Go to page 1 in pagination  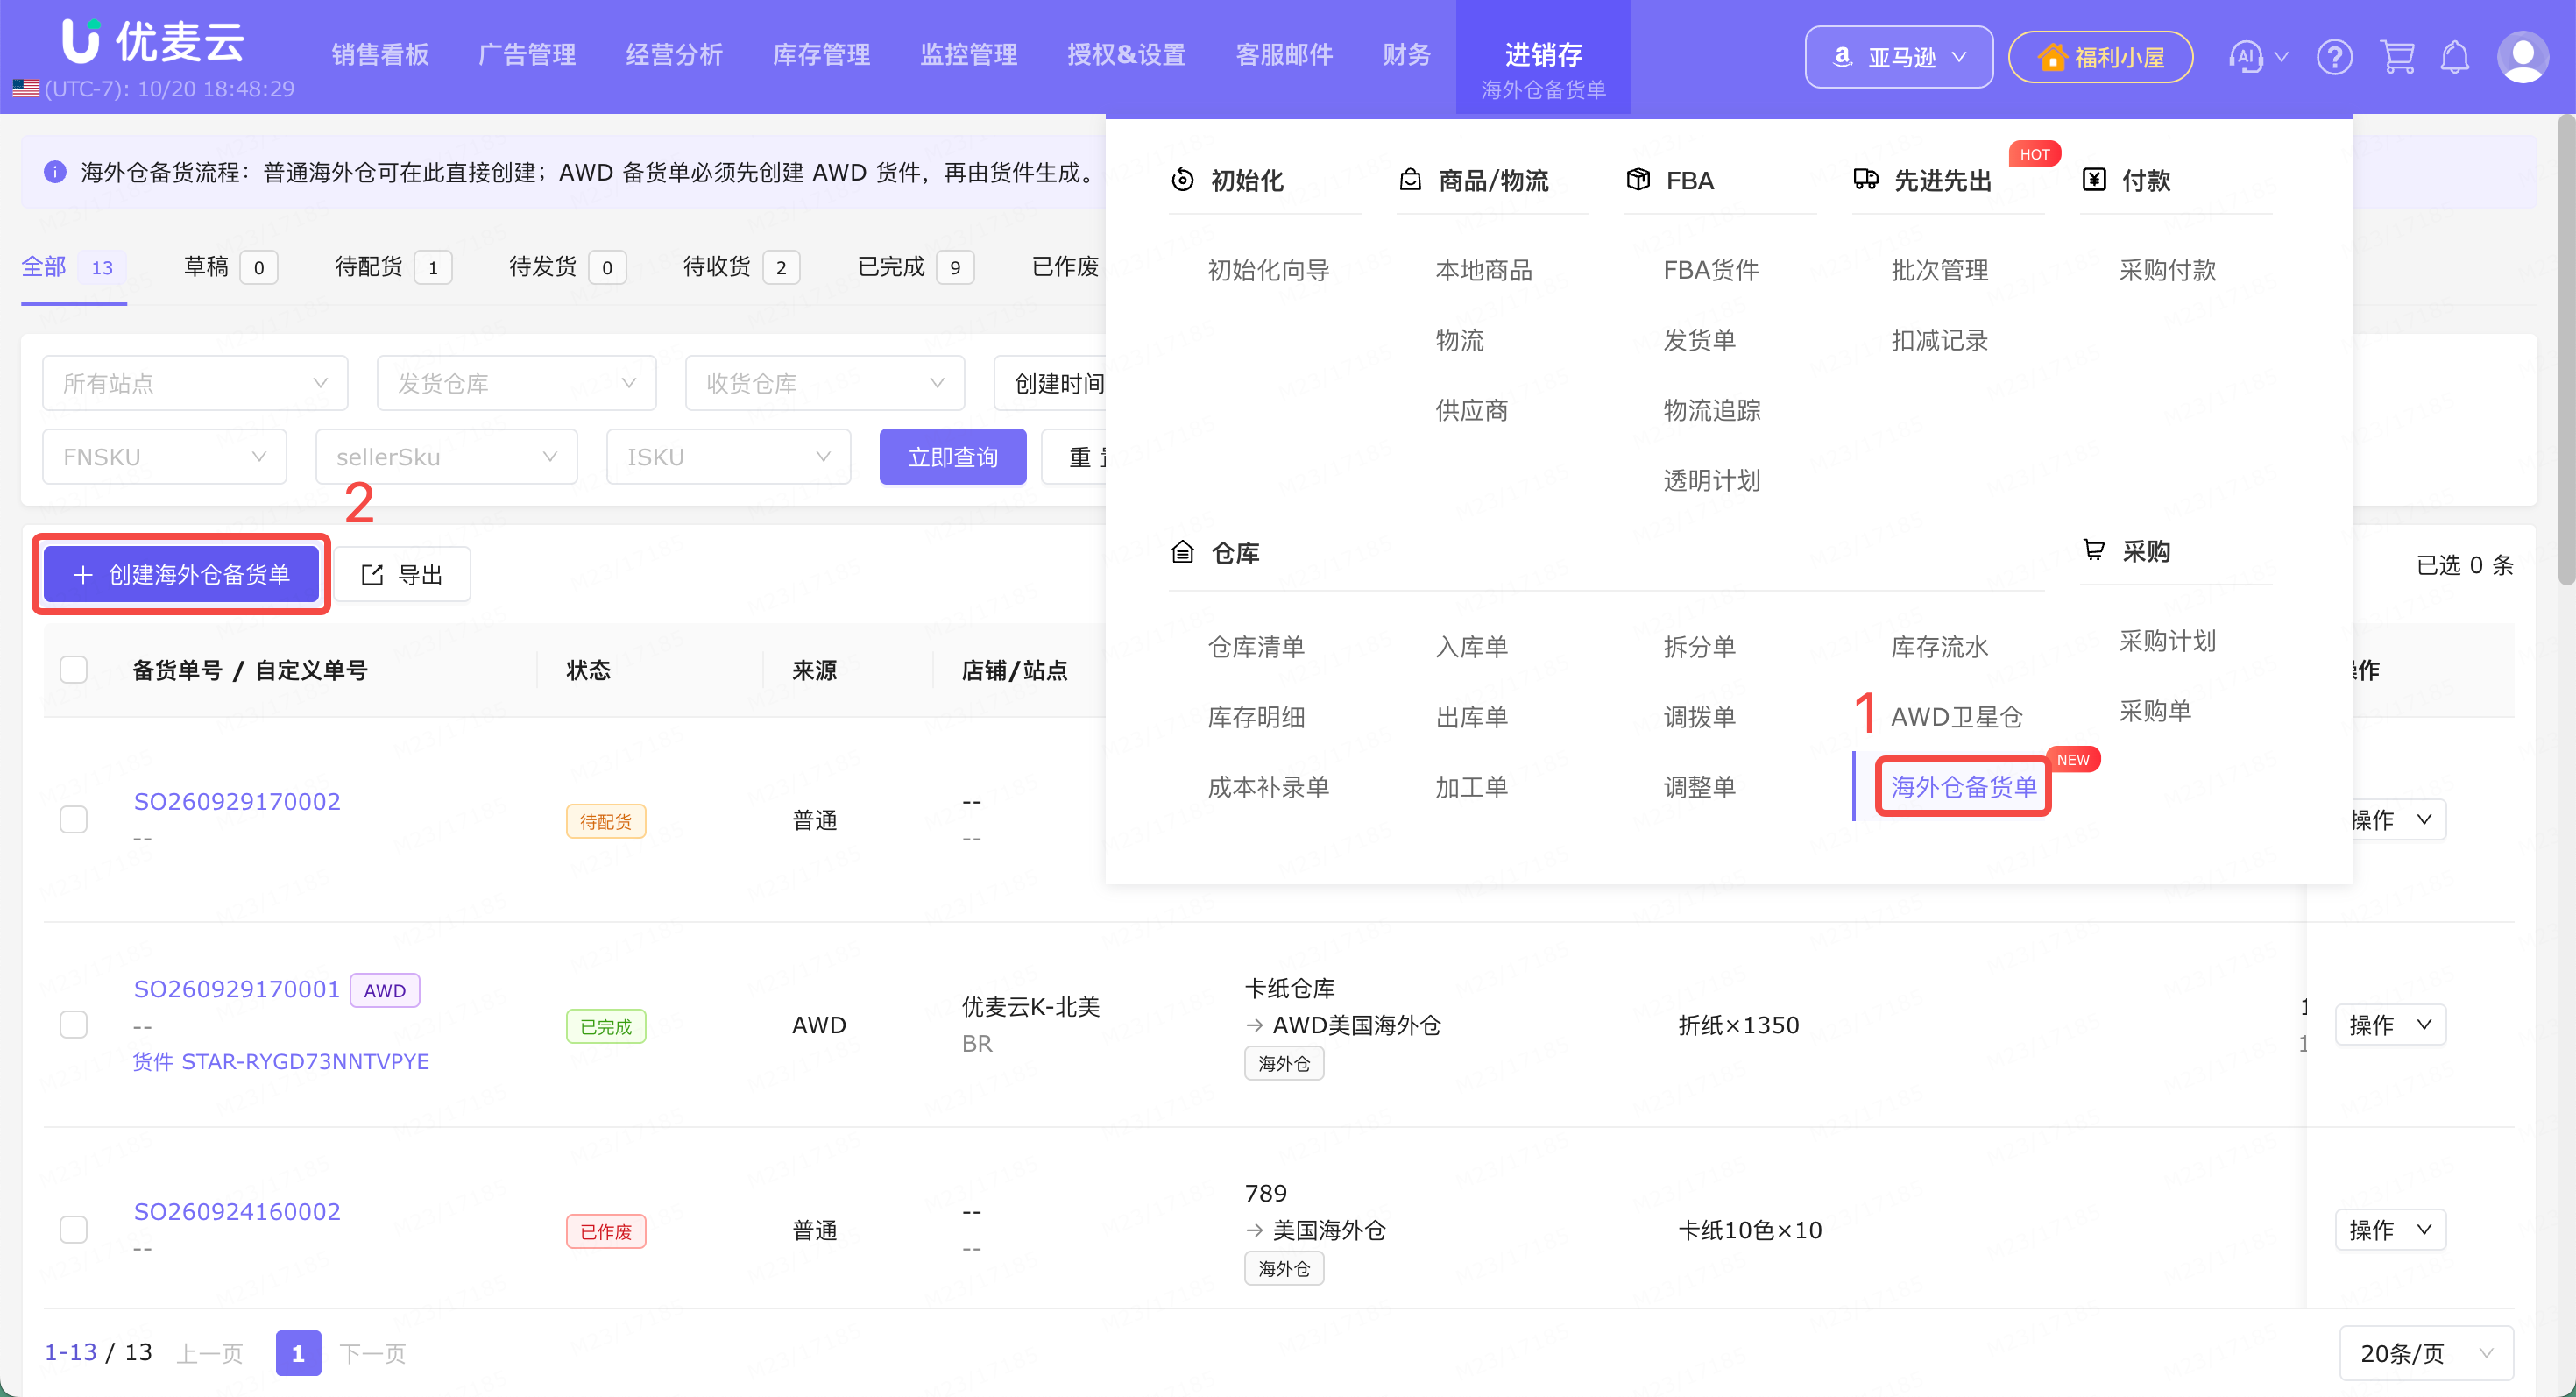pyautogui.click(x=298, y=1353)
